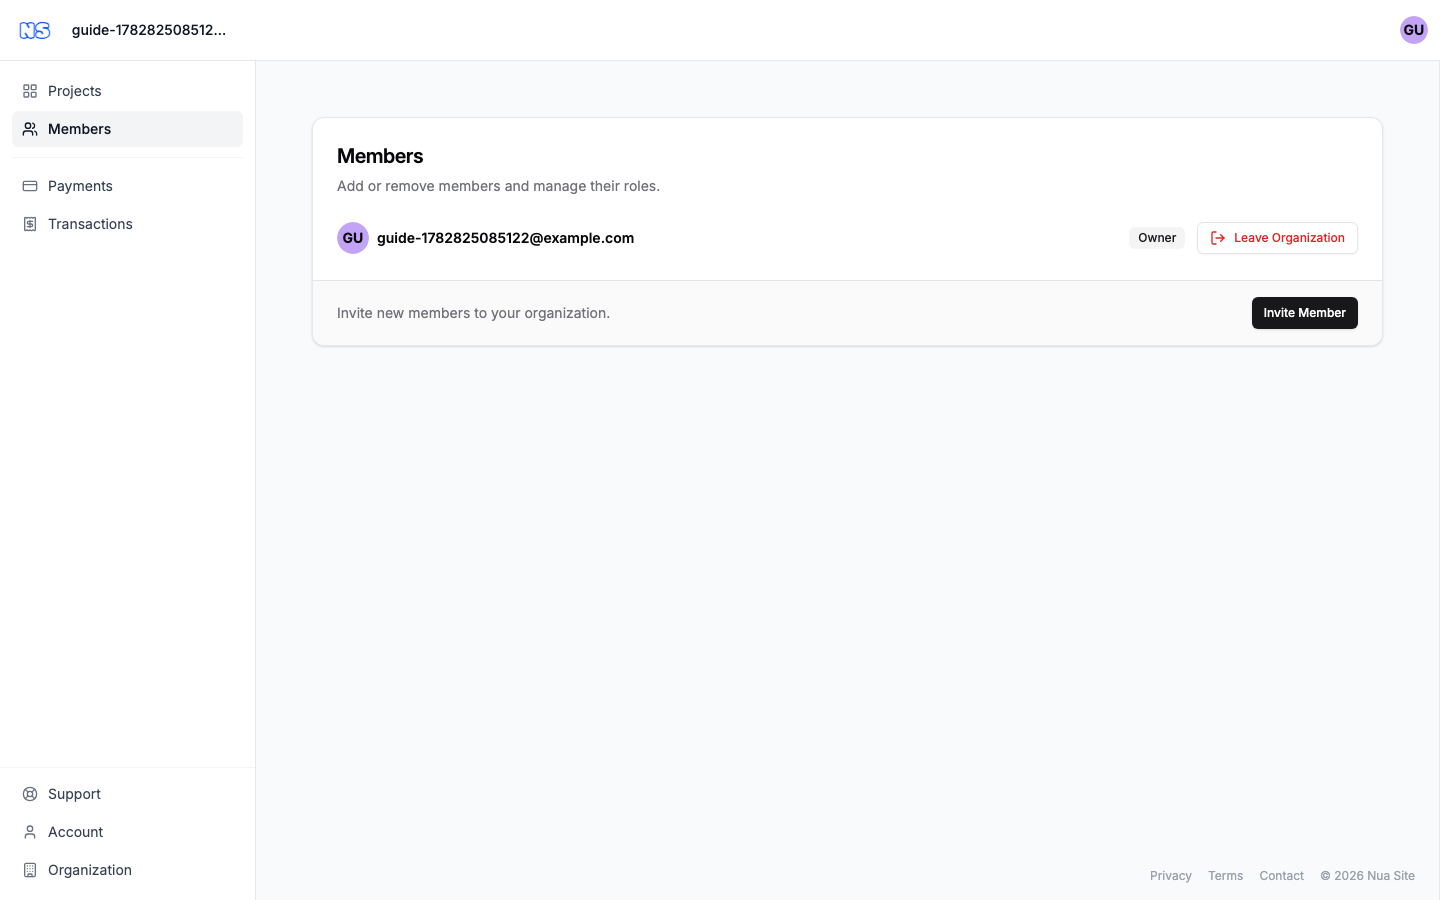This screenshot has height=900, width=1440.
Task: Click the Leave Organization button
Action: click(x=1277, y=238)
